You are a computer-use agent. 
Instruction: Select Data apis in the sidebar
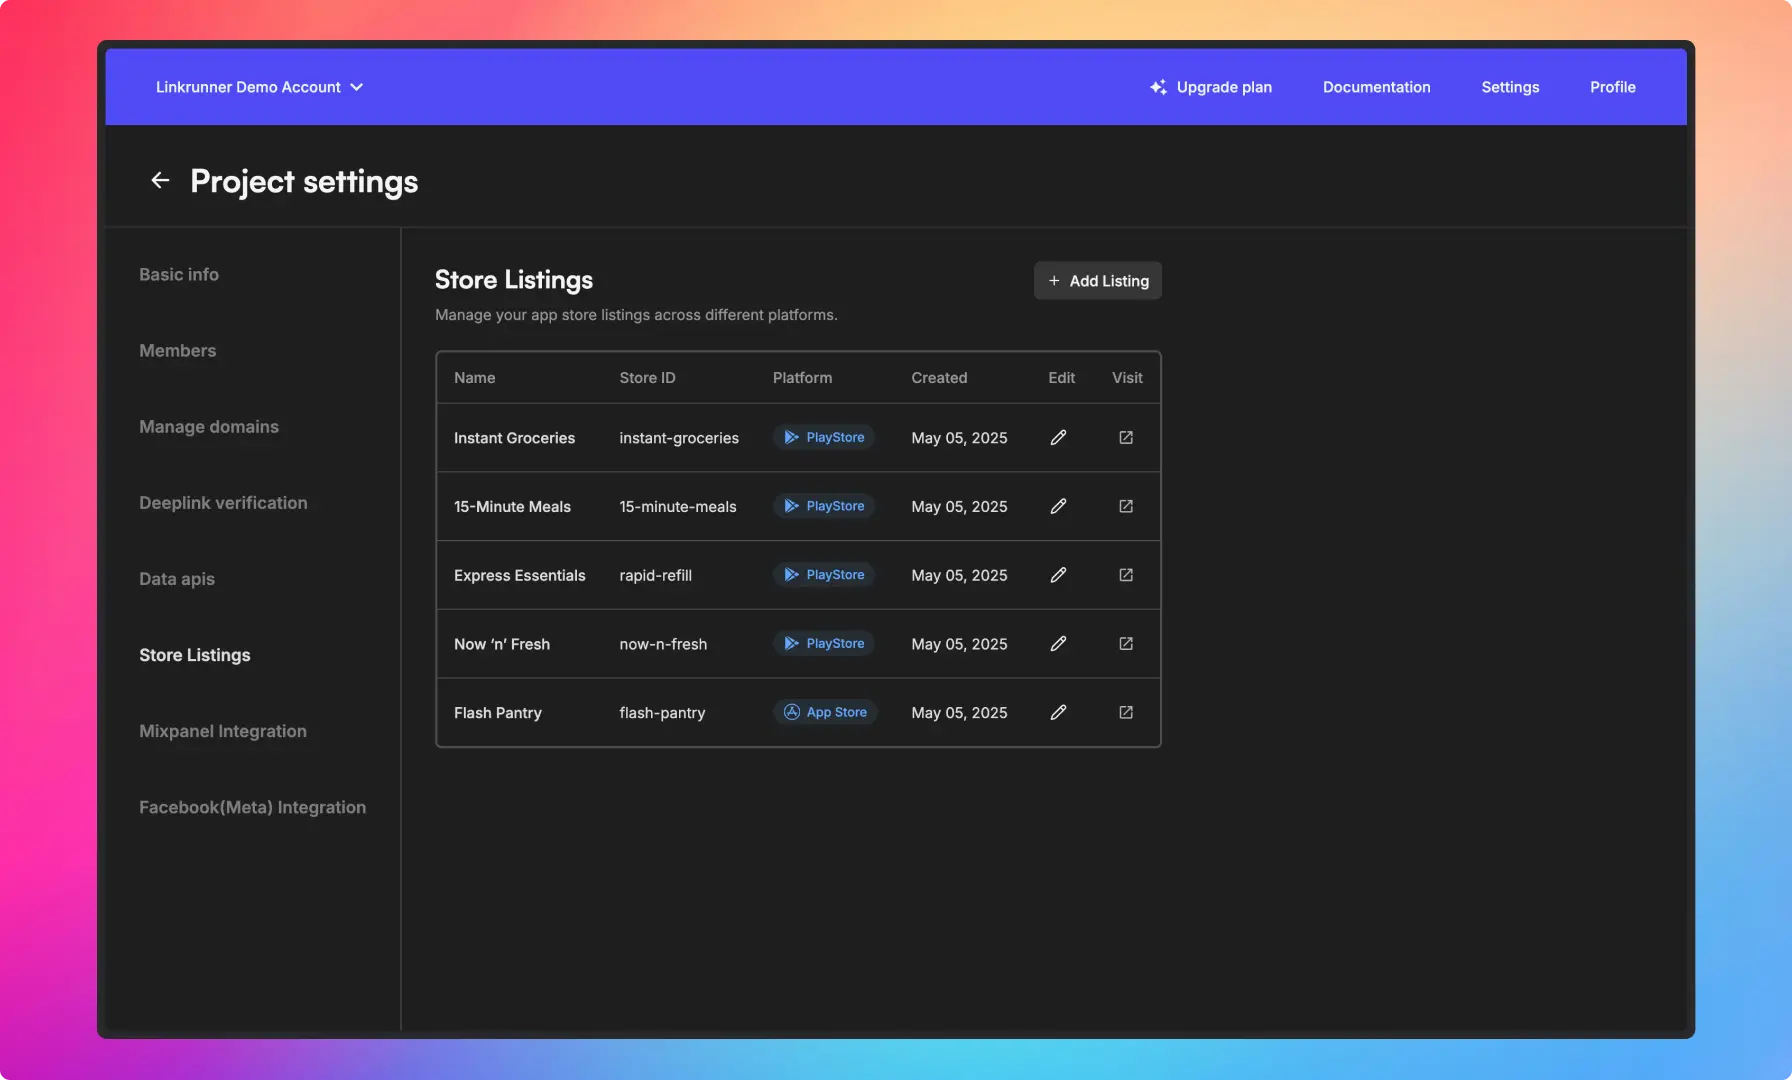click(177, 578)
